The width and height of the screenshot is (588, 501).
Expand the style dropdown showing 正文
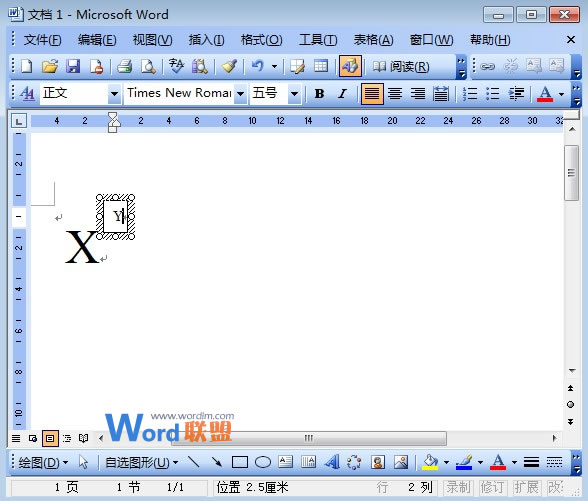[114, 93]
